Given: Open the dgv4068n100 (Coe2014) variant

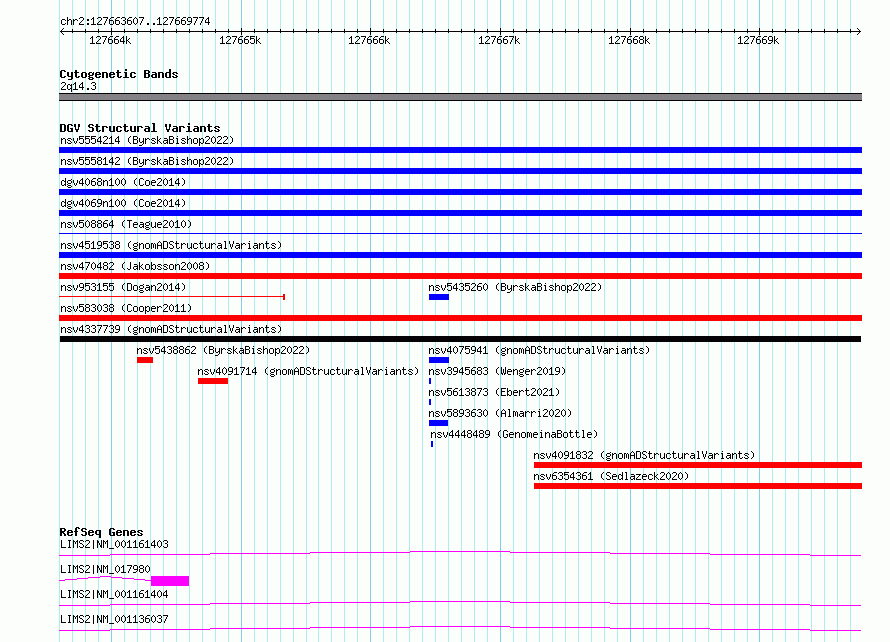Looking at the screenshot, I should 123,182.
